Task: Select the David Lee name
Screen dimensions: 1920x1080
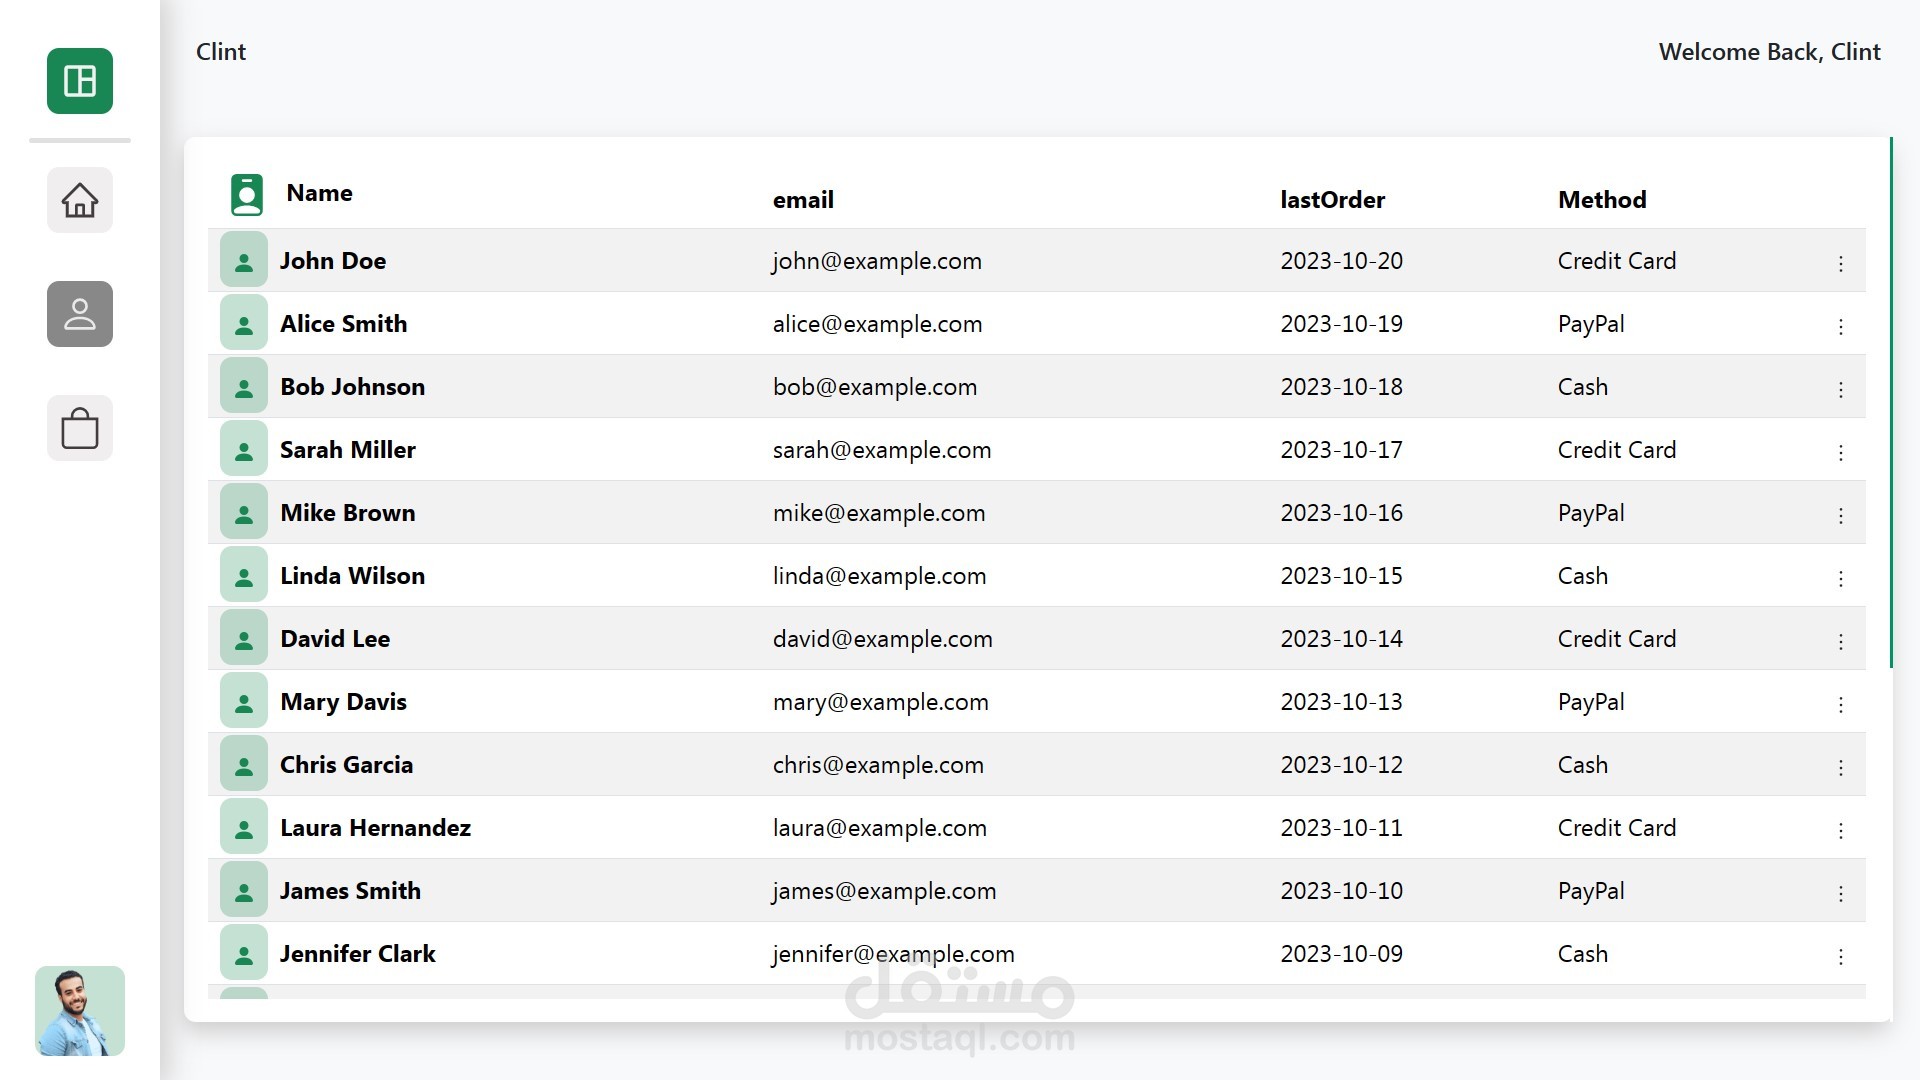Action: 335,639
